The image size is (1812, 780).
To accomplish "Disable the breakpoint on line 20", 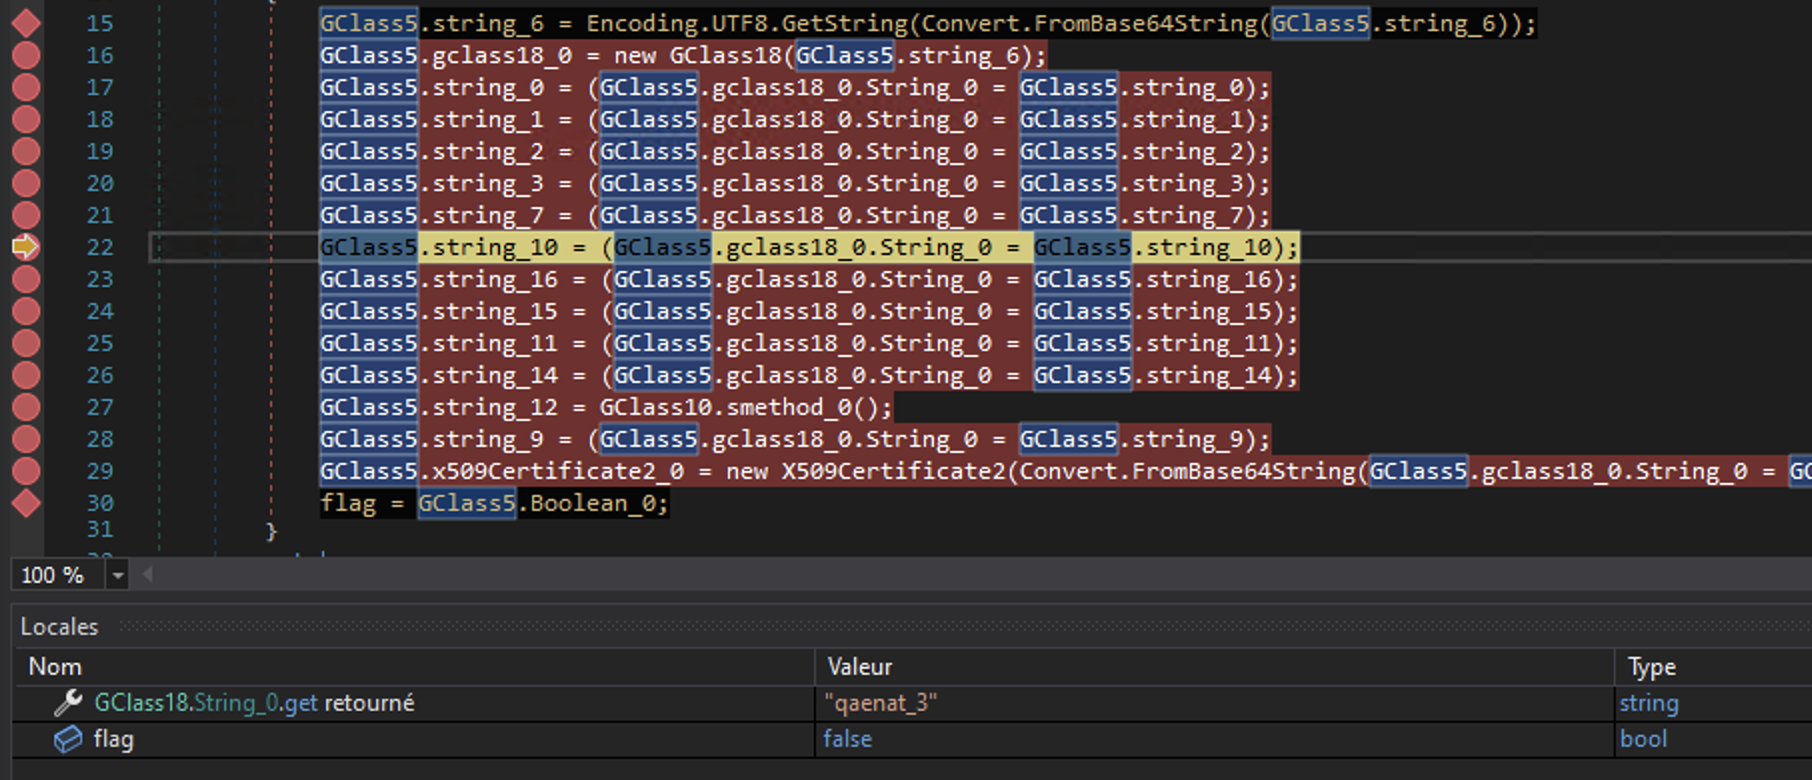I will [x=26, y=183].
